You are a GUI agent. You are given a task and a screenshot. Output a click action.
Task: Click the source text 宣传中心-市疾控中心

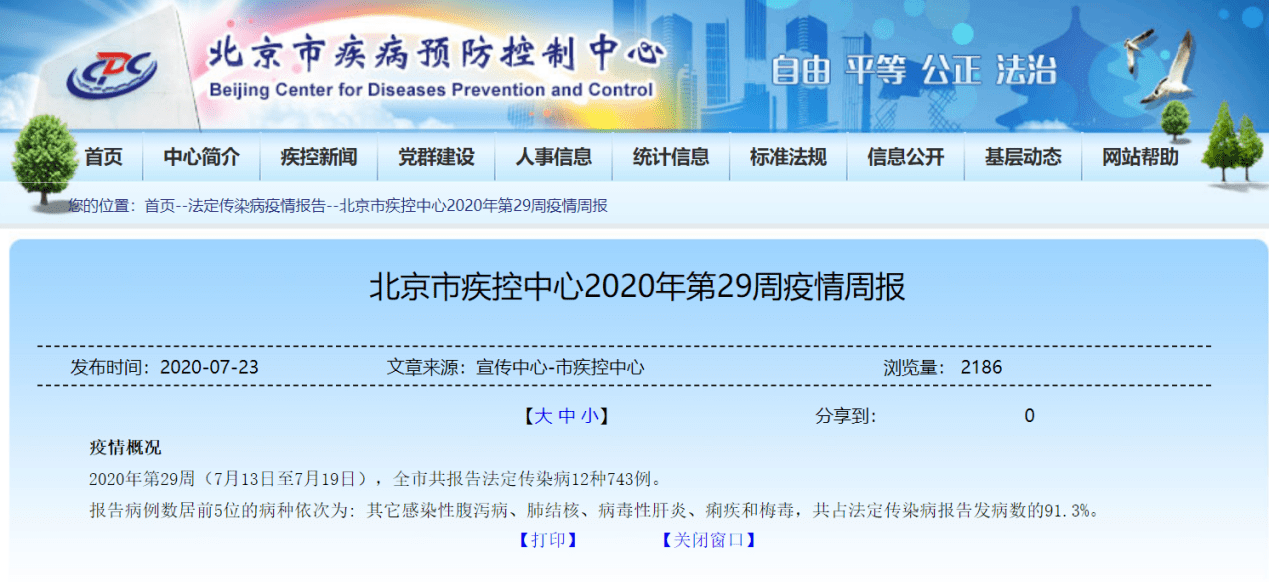[558, 367]
